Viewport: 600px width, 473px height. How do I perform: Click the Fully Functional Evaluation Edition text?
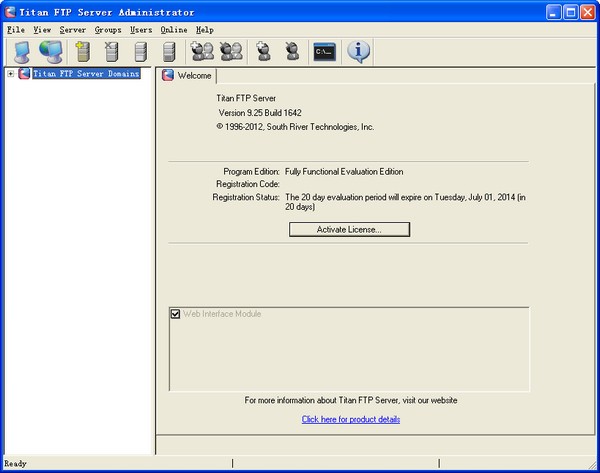344,171
